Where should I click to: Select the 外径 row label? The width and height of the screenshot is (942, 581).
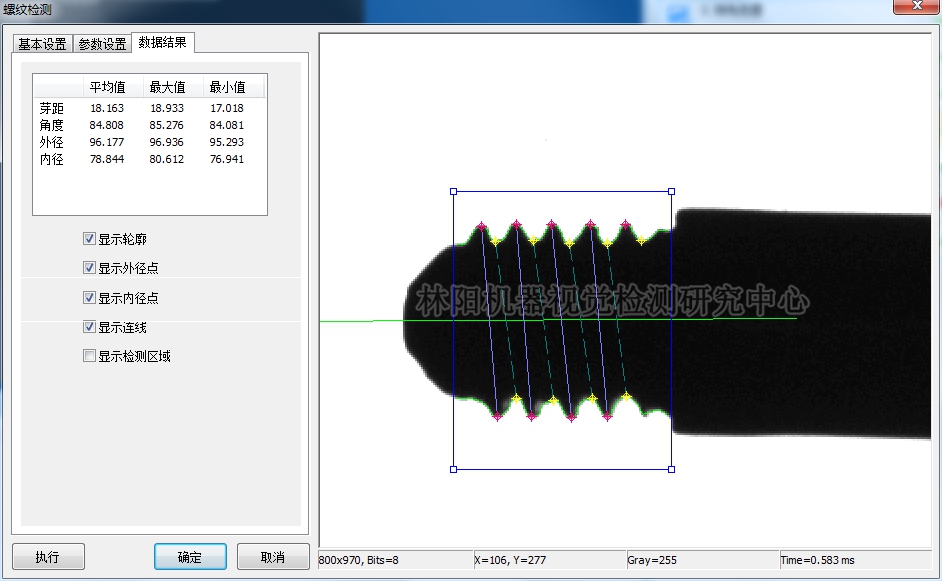click(52, 142)
